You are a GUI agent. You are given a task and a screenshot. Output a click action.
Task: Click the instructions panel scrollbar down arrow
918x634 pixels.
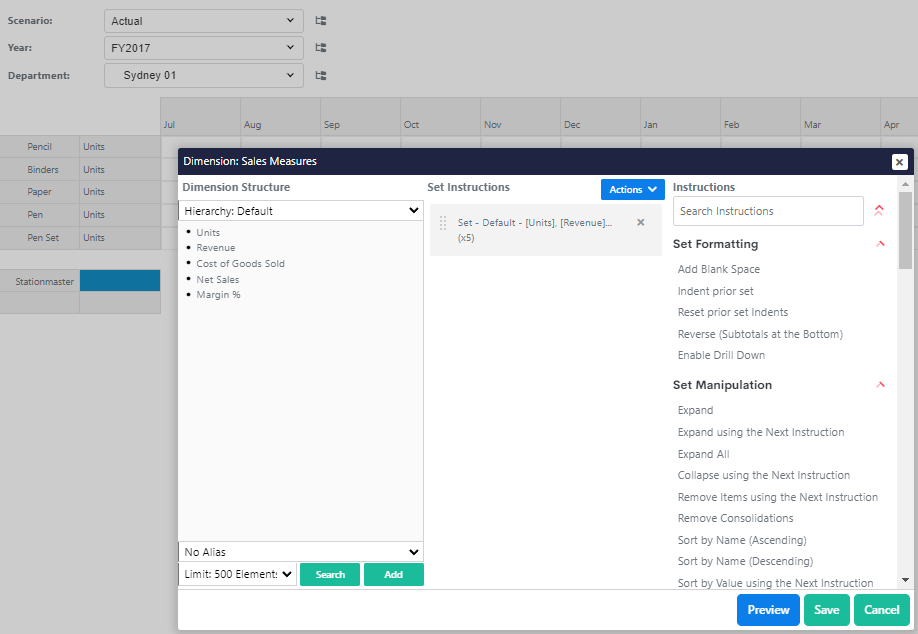click(x=905, y=579)
